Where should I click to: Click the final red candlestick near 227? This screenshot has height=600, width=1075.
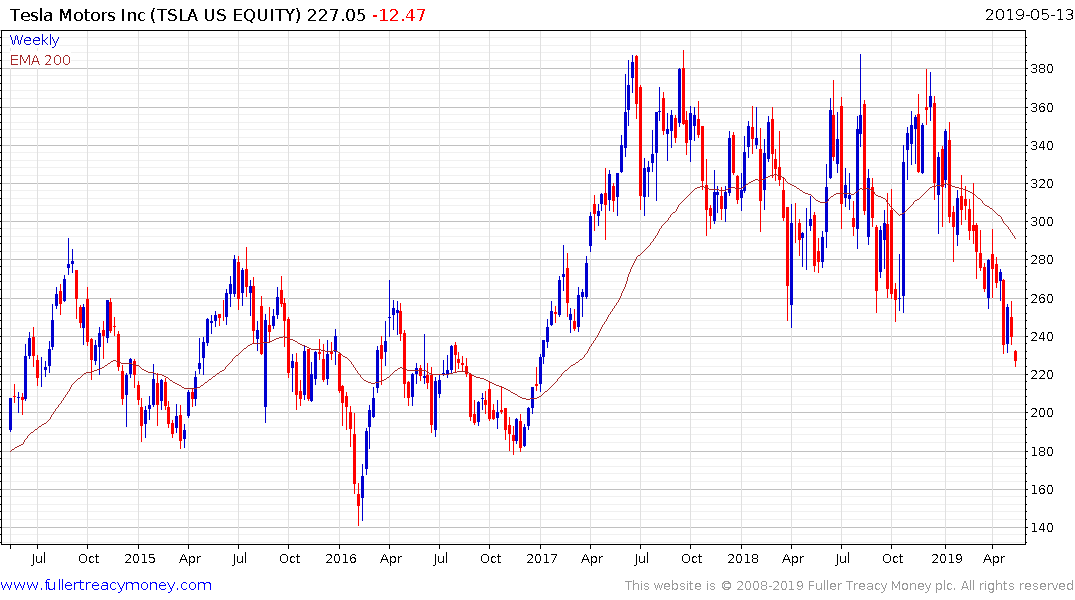[x=1015, y=357]
